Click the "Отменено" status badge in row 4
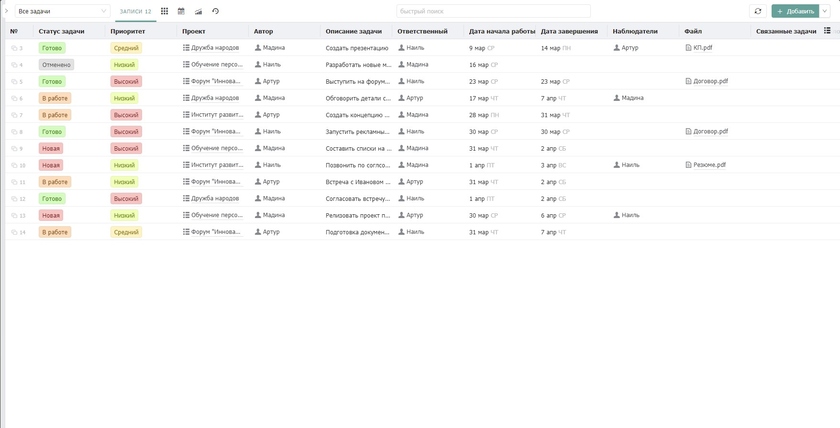Image resolution: width=840 pixels, height=428 pixels. pyautogui.click(x=56, y=65)
